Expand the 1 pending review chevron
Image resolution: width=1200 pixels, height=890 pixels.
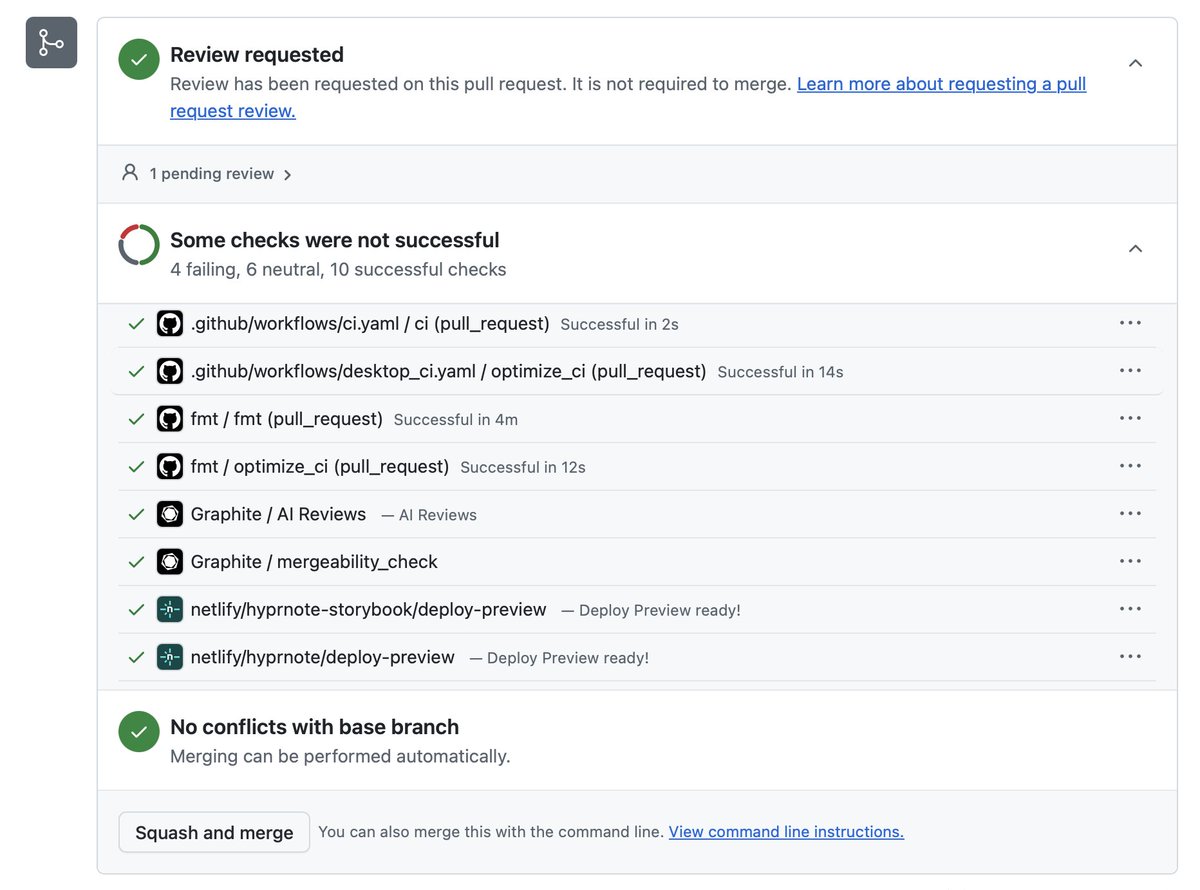pos(287,175)
